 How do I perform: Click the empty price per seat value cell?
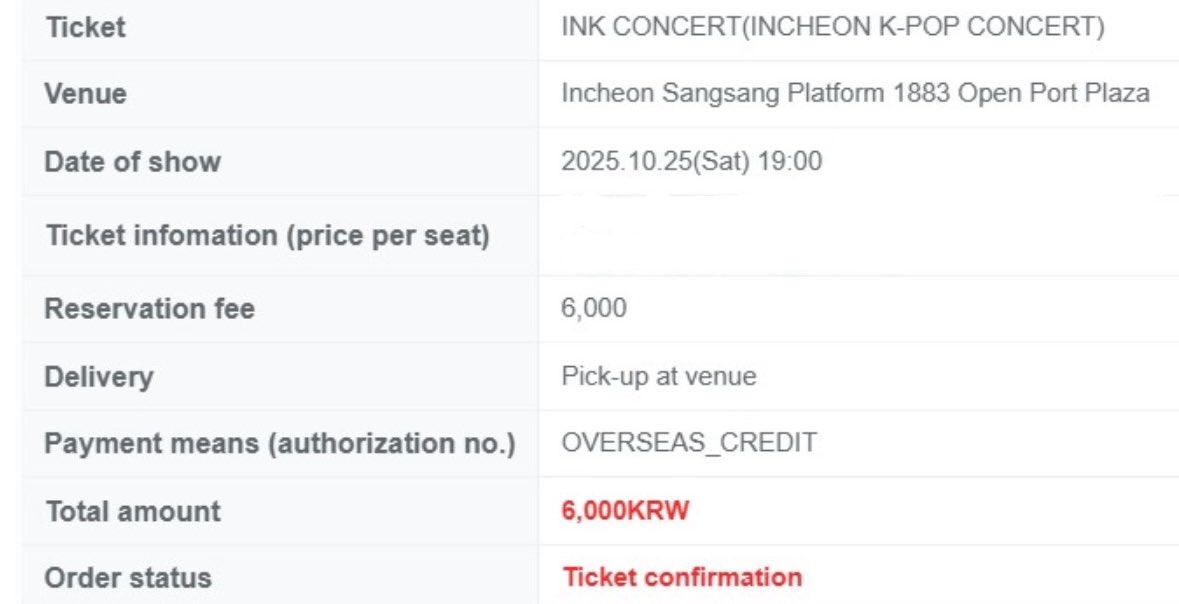[x=859, y=235]
